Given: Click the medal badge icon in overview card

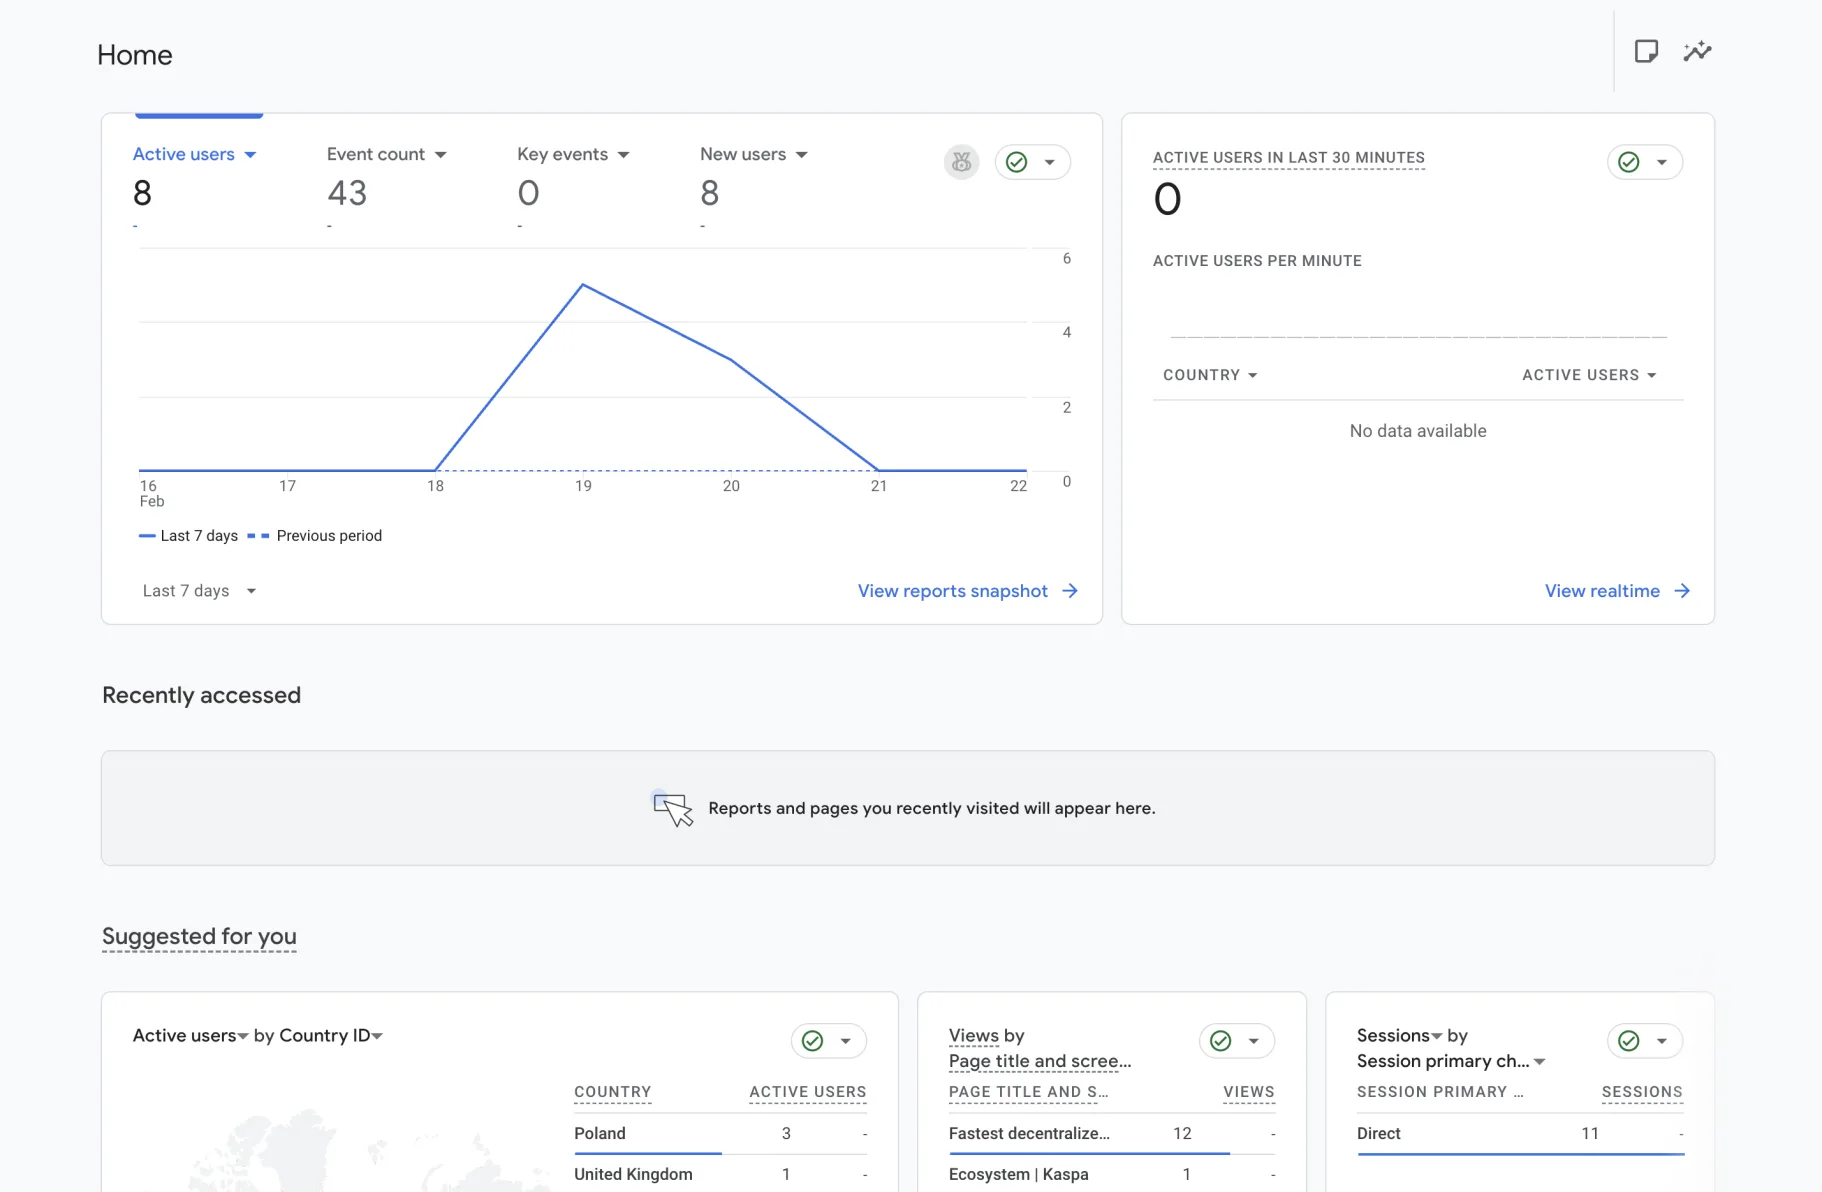Looking at the screenshot, I should pos(961,162).
